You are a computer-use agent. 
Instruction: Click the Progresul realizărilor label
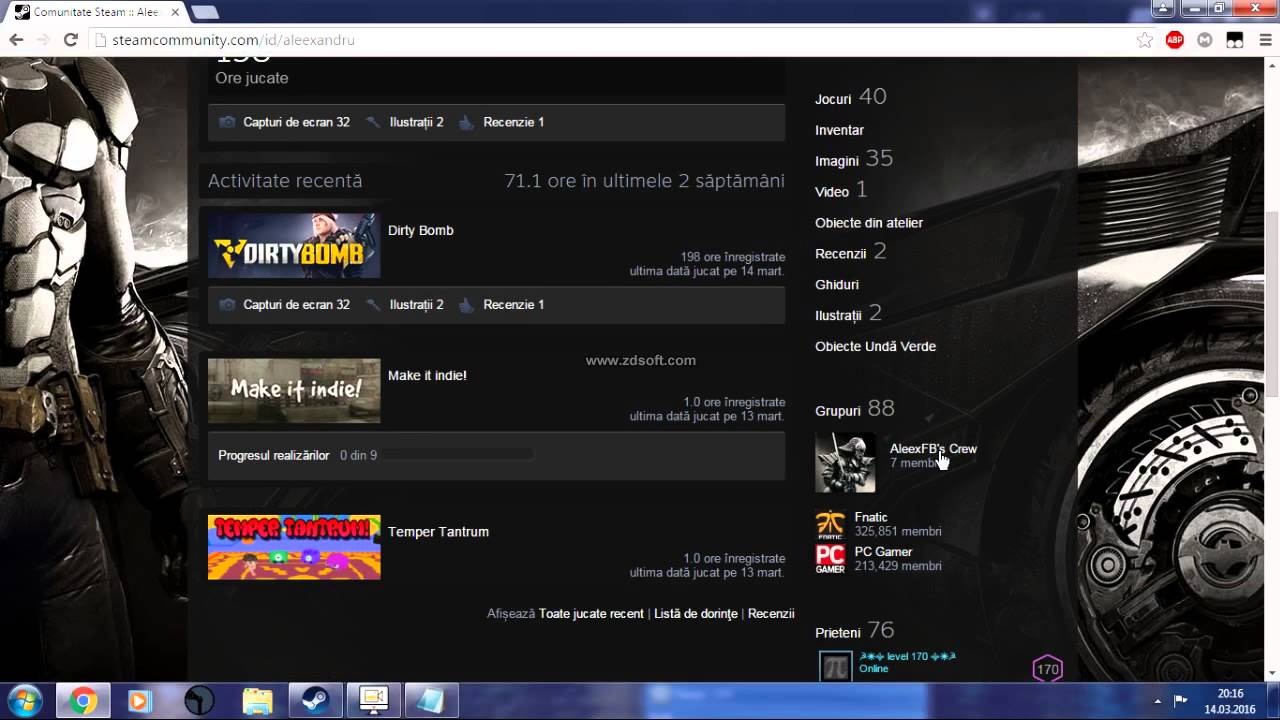pos(273,455)
